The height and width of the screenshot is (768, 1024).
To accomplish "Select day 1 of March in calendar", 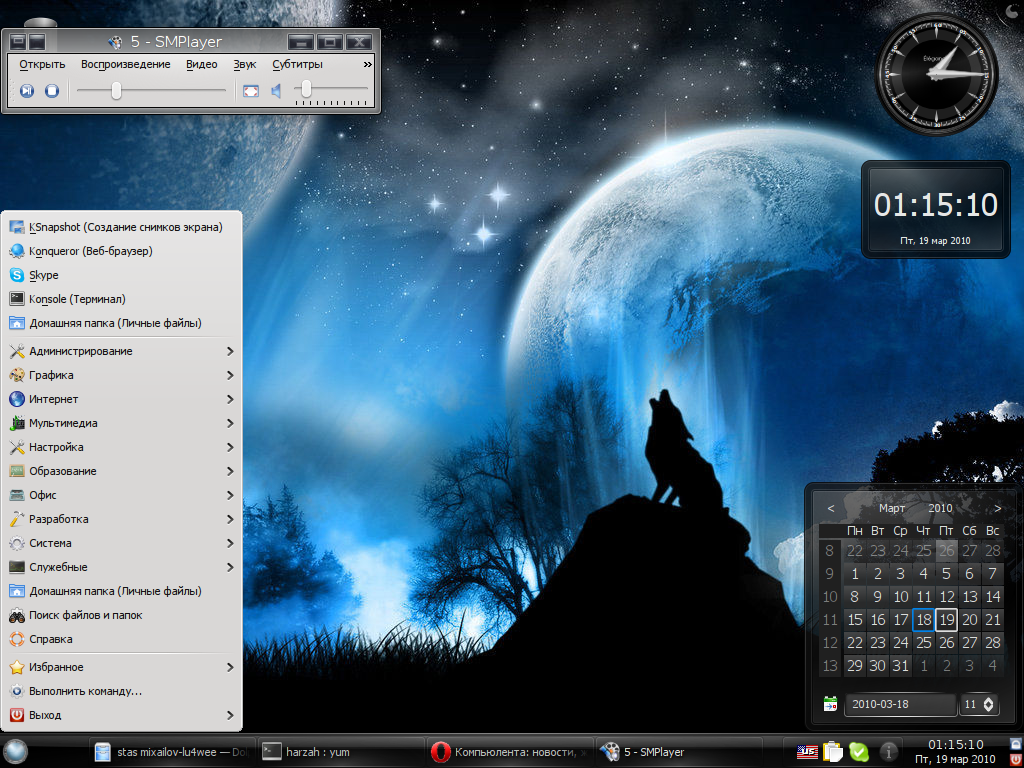I will [855, 574].
